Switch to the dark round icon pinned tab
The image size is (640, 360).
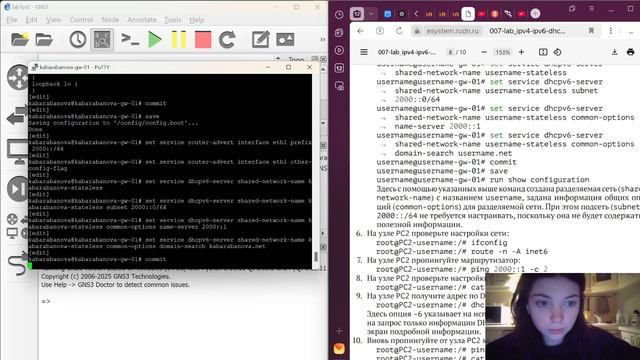402,14
